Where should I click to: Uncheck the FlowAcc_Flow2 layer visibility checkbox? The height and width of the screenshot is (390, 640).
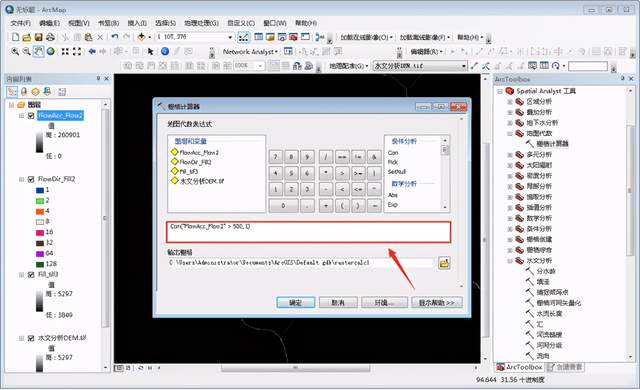click(31, 116)
